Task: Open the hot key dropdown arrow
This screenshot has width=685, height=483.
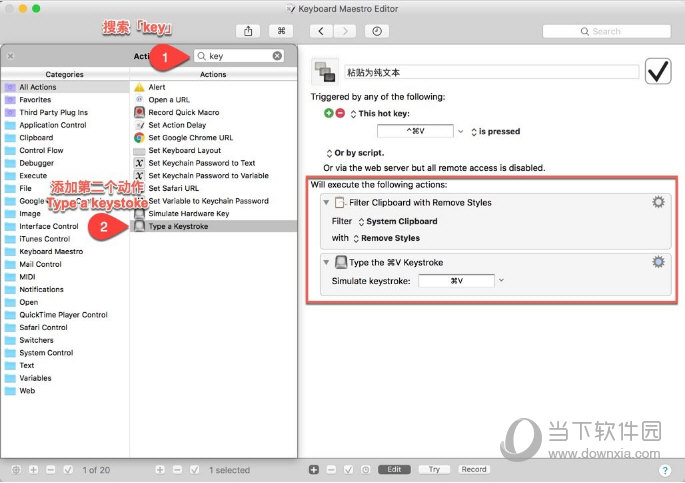Action: coord(460,131)
